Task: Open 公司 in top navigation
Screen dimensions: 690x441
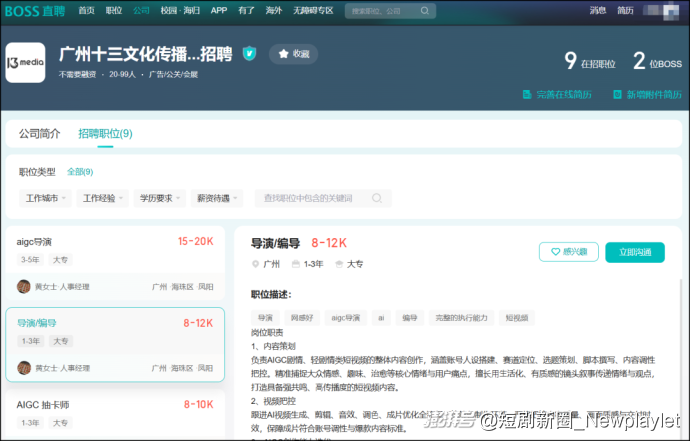Action: 141,11
